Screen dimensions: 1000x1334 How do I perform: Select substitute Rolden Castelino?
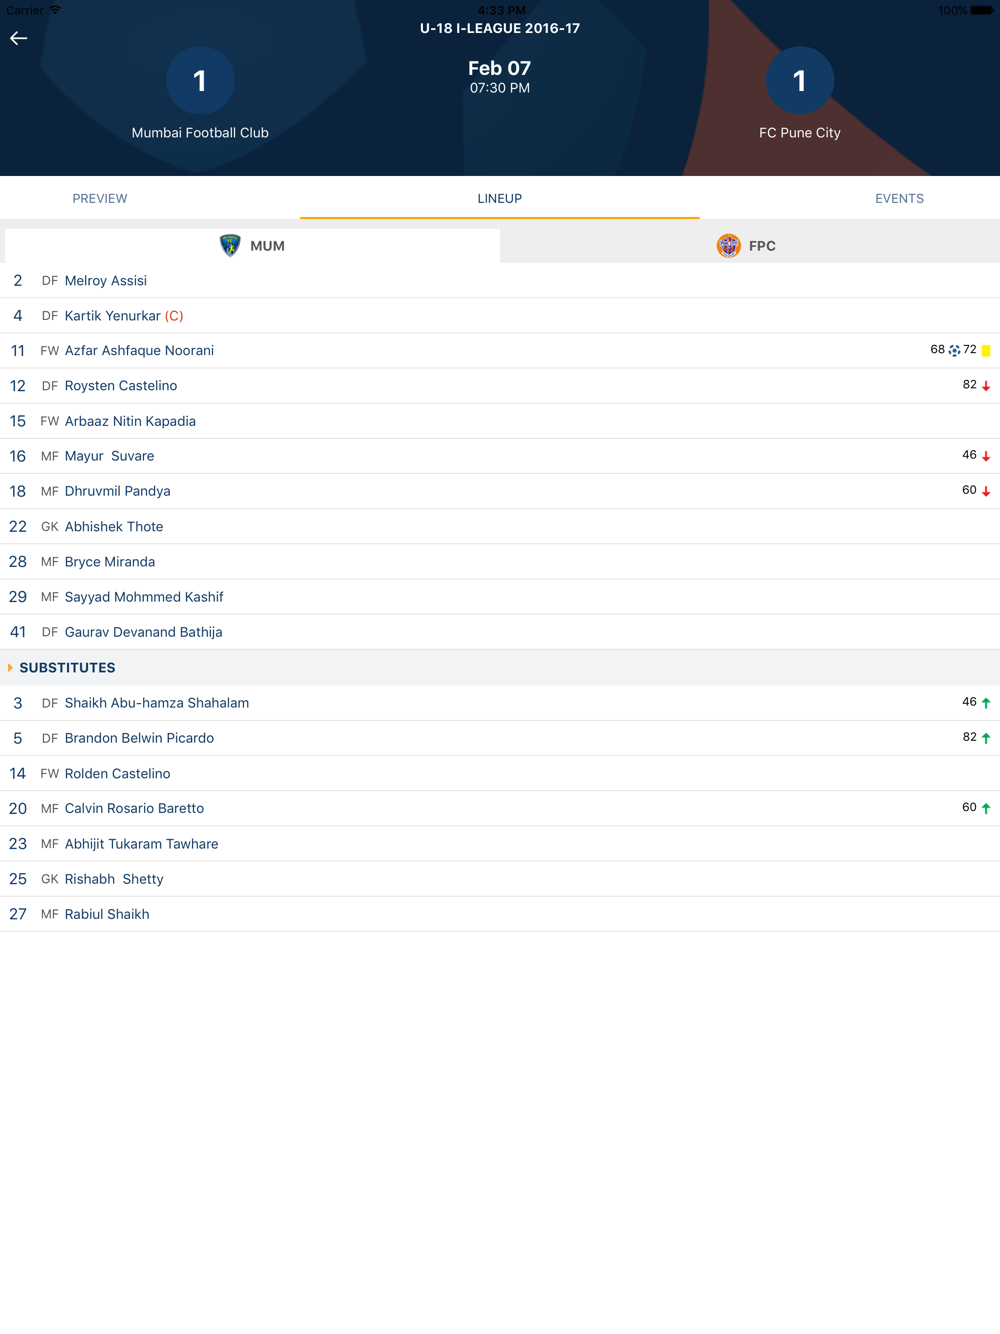tap(500, 773)
